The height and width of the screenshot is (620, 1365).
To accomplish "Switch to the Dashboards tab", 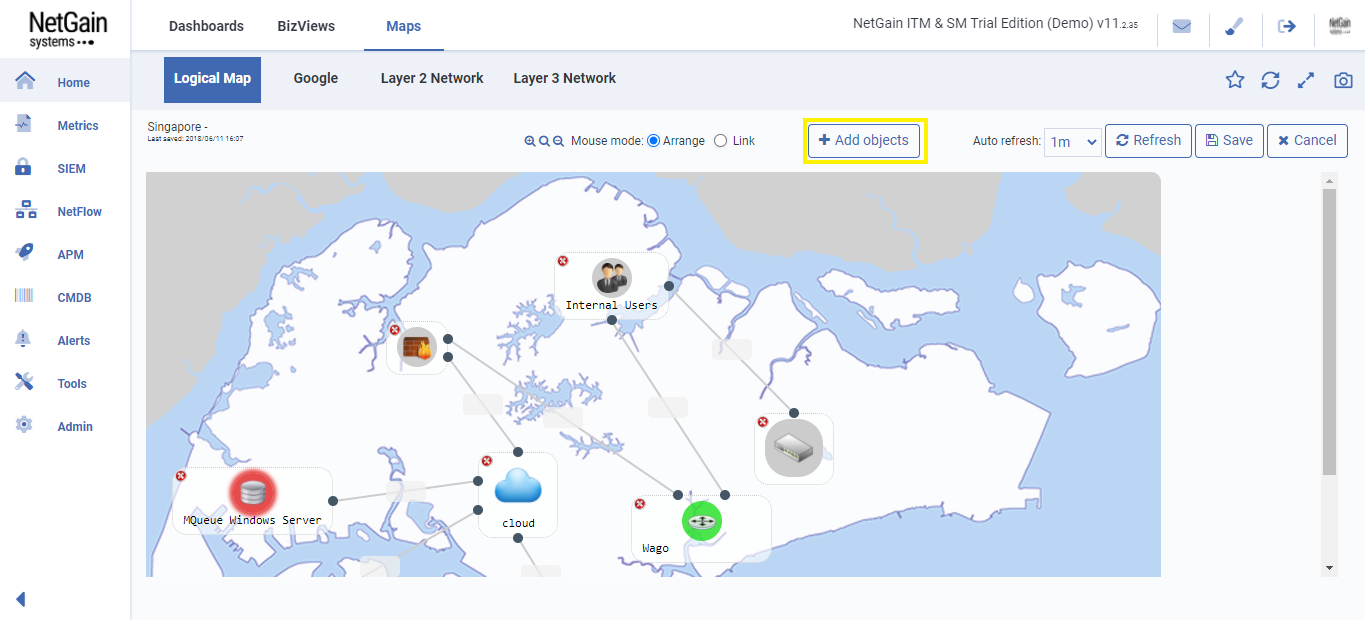I will [x=206, y=26].
